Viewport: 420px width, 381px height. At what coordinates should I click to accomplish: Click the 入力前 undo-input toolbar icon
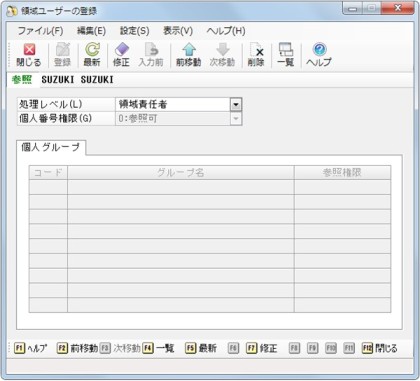[151, 55]
